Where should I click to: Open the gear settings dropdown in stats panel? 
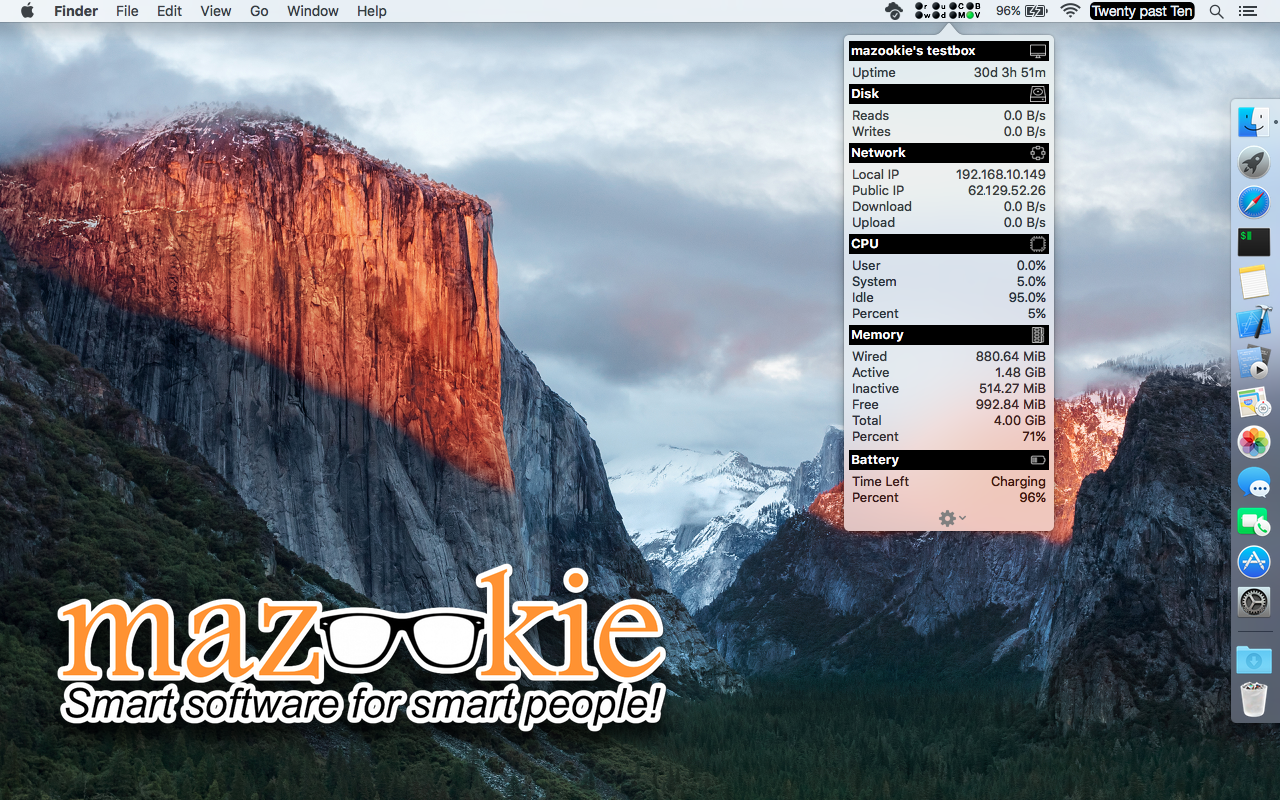952,518
